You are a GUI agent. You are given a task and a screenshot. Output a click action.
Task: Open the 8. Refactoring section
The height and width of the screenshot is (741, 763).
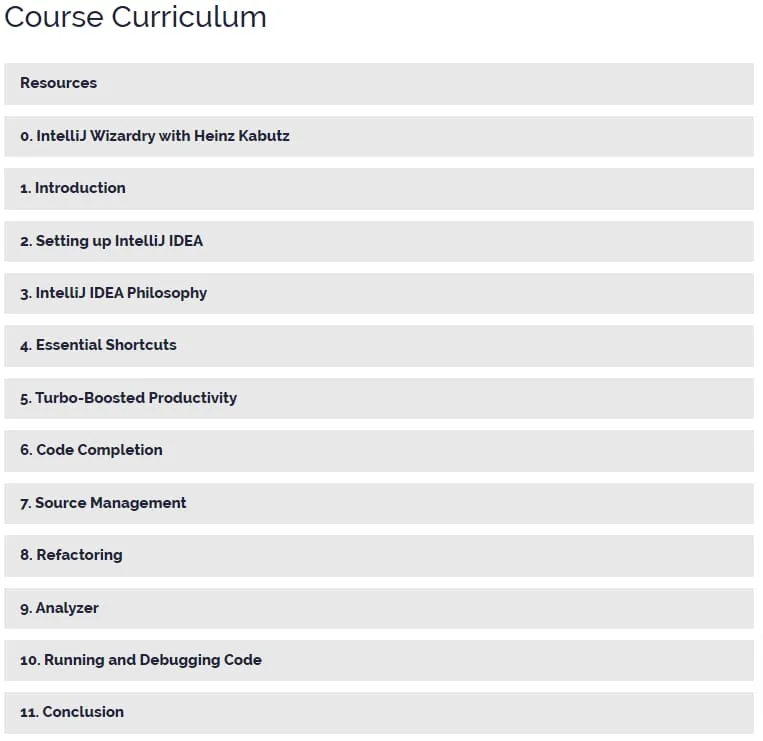coord(379,556)
